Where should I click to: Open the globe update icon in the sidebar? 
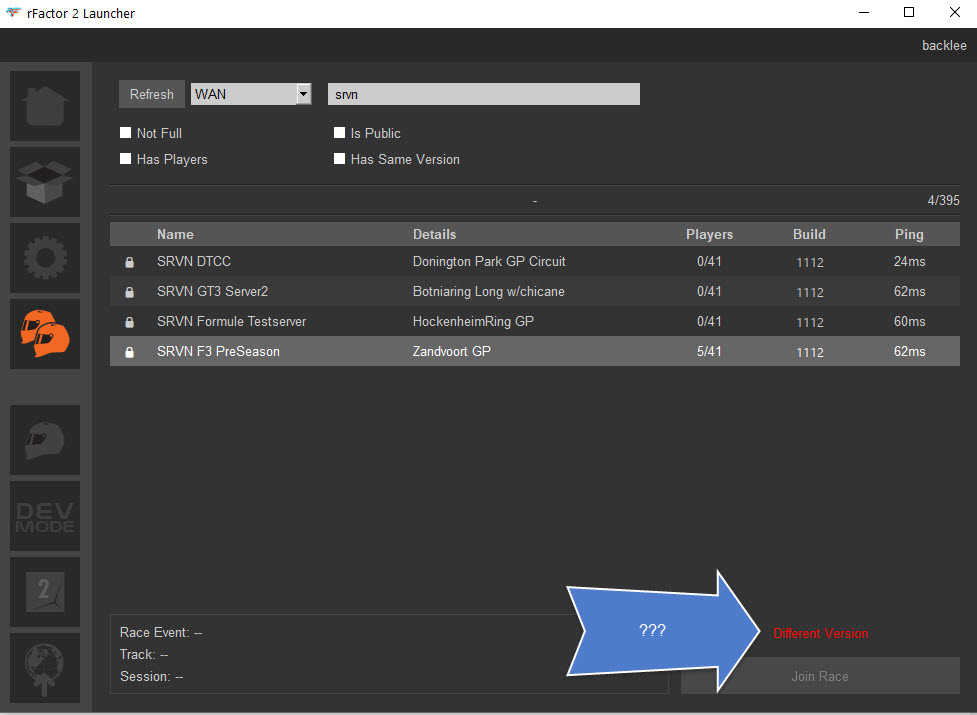point(45,668)
